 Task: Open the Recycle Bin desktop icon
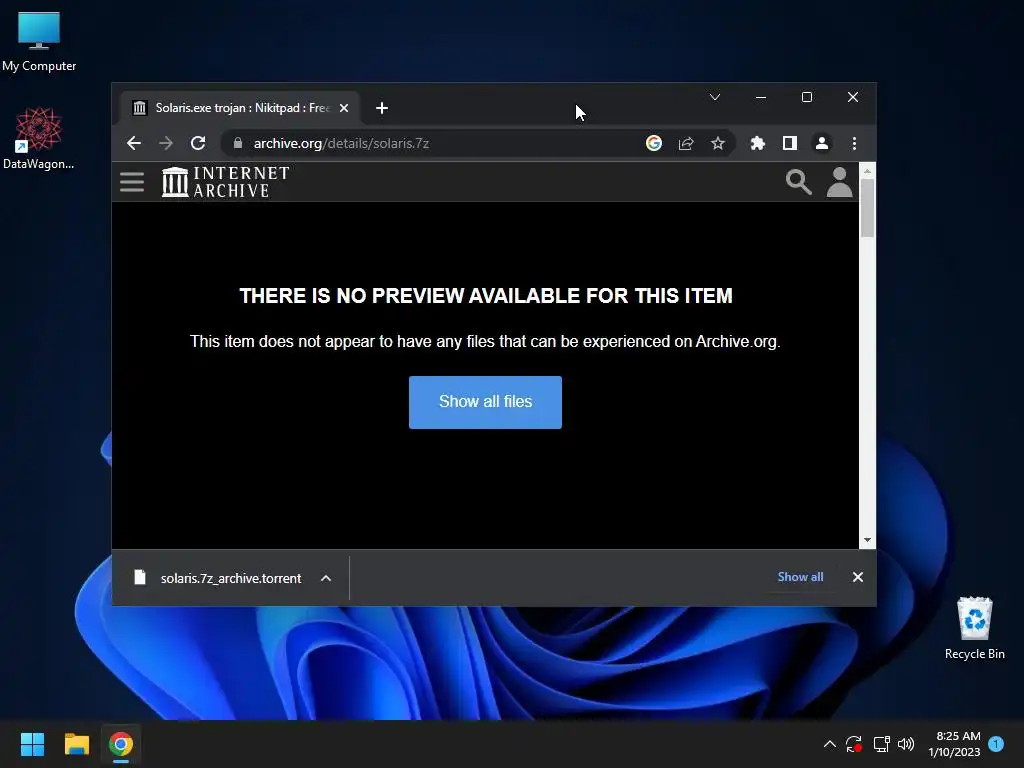point(974,628)
